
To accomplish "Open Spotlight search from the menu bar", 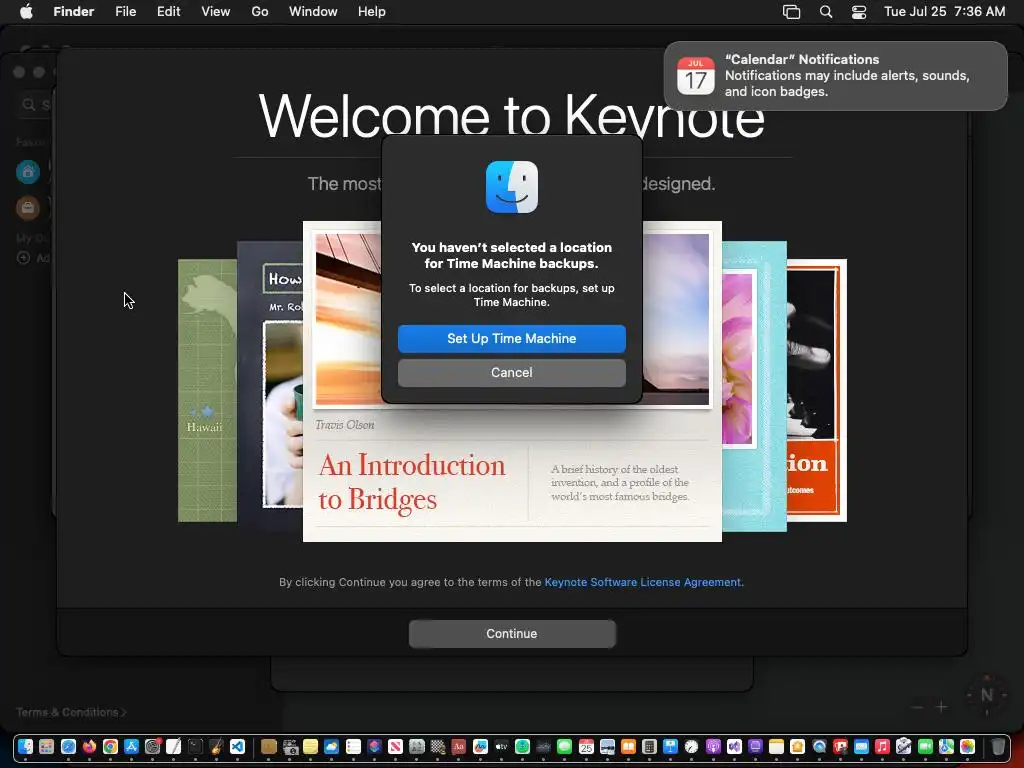I will tap(825, 12).
